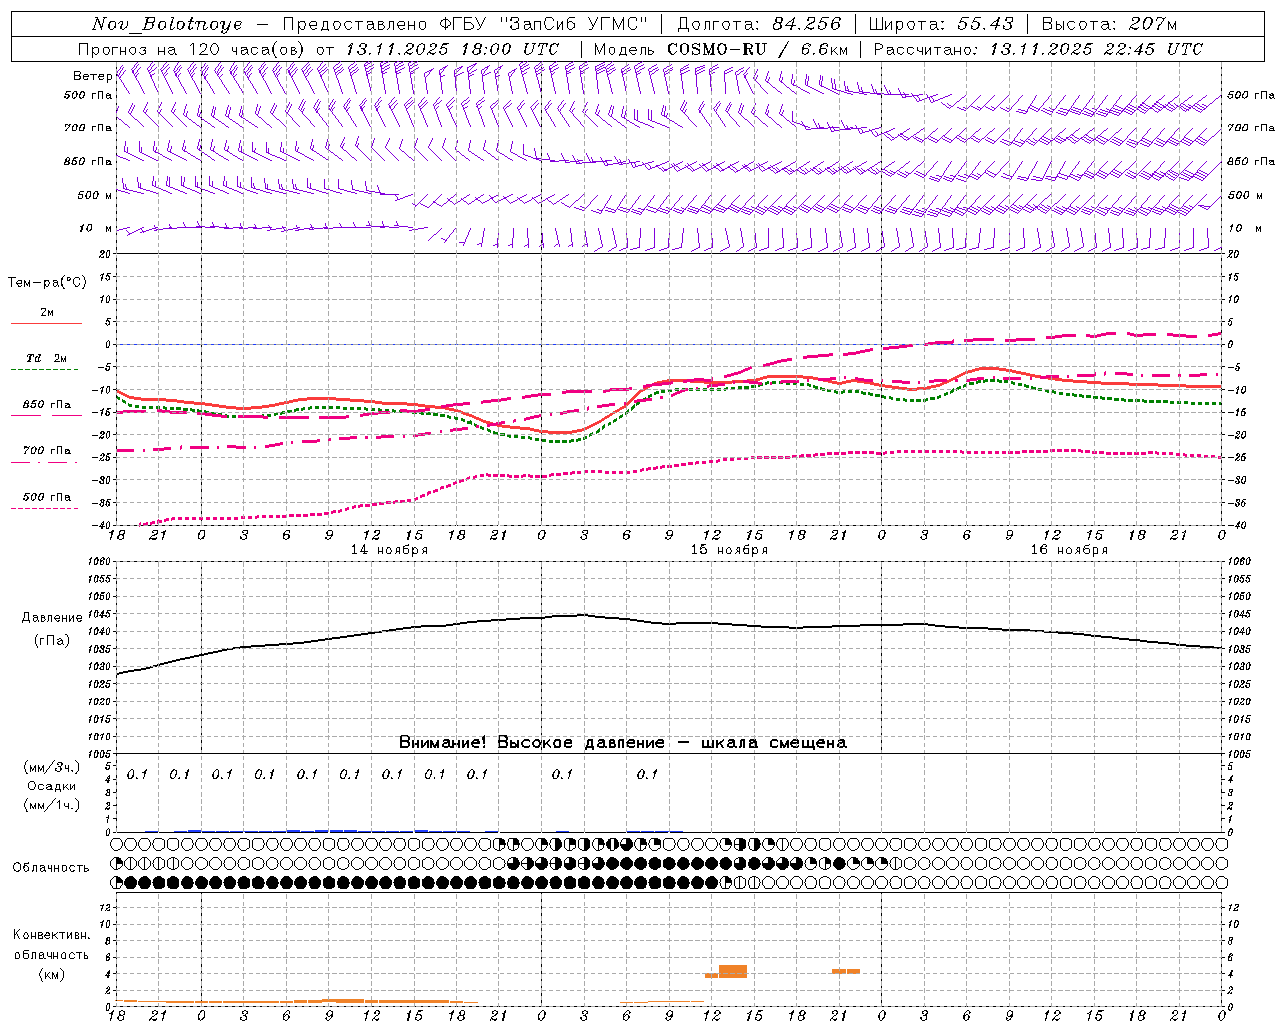Image resolution: width=1280 pixels, height=1024 pixels.
Task: Click the '14 ноября' date label
Action: click(x=389, y=550)
